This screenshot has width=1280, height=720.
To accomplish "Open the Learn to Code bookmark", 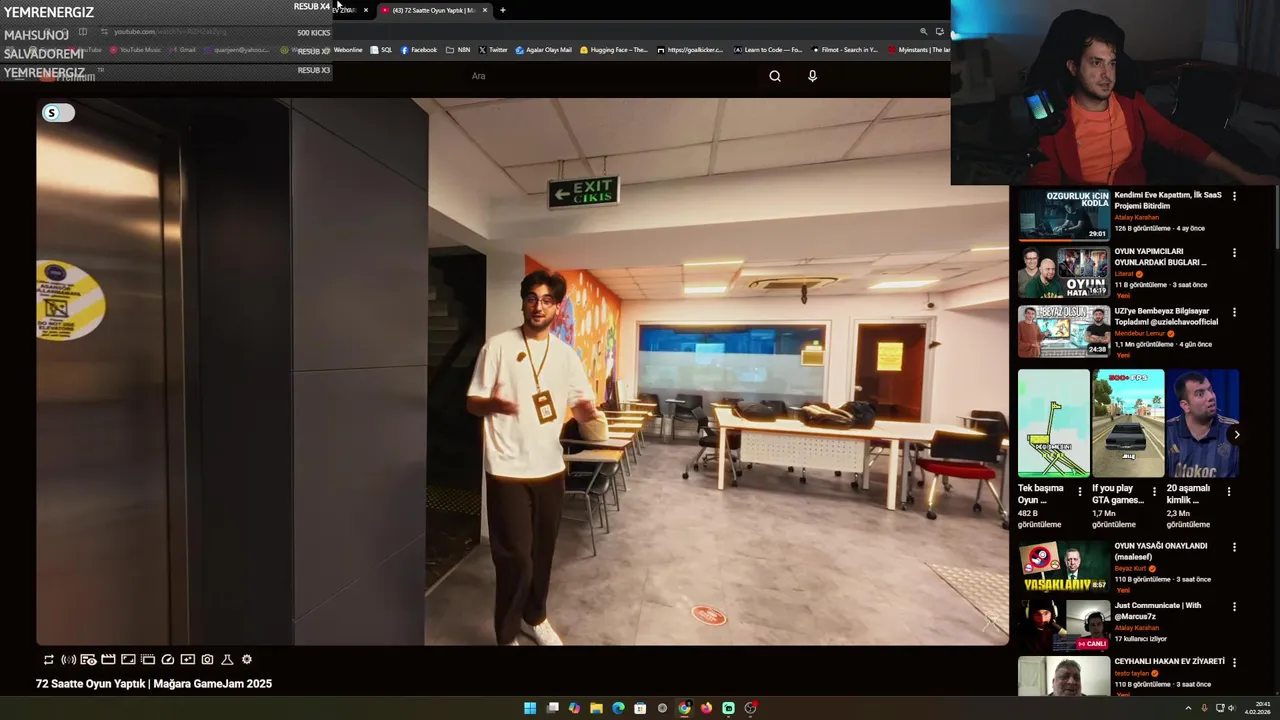I will pyautogui.click(x=768, y=50).
